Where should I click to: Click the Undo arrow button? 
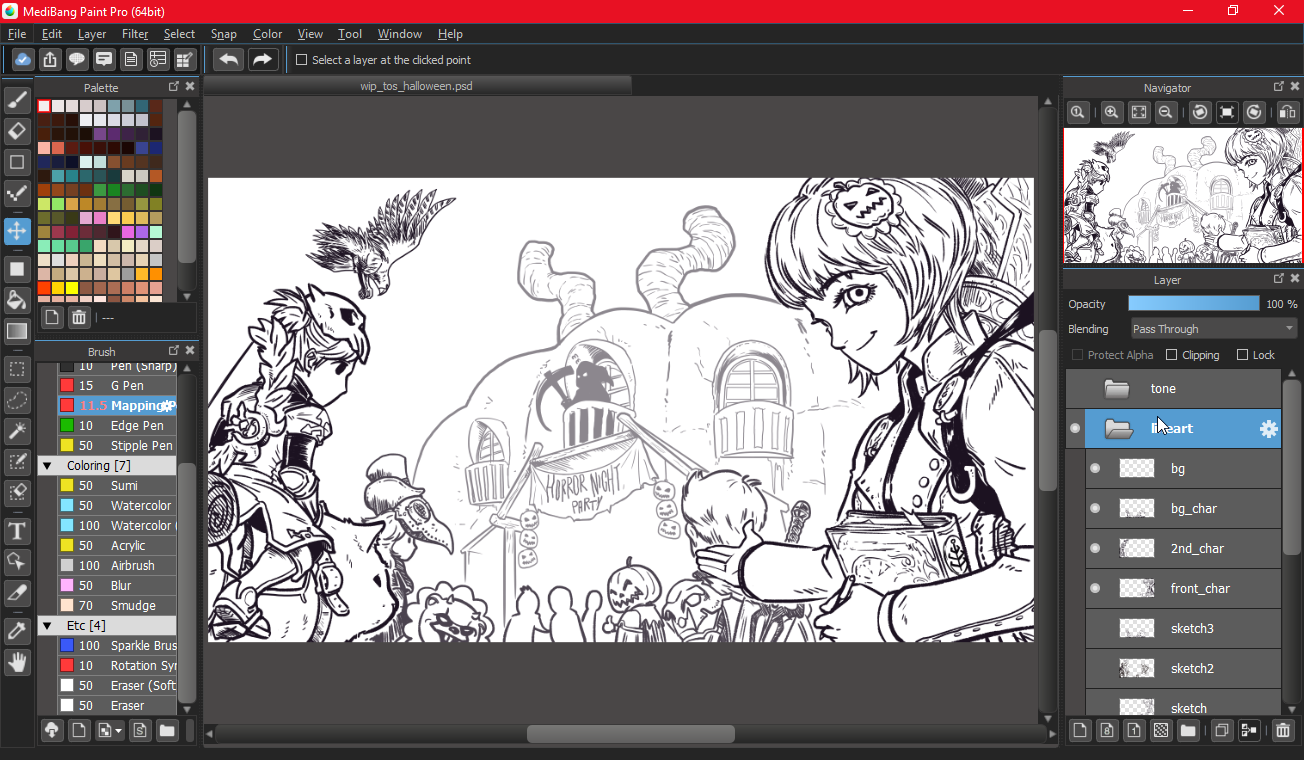point(228,60)
